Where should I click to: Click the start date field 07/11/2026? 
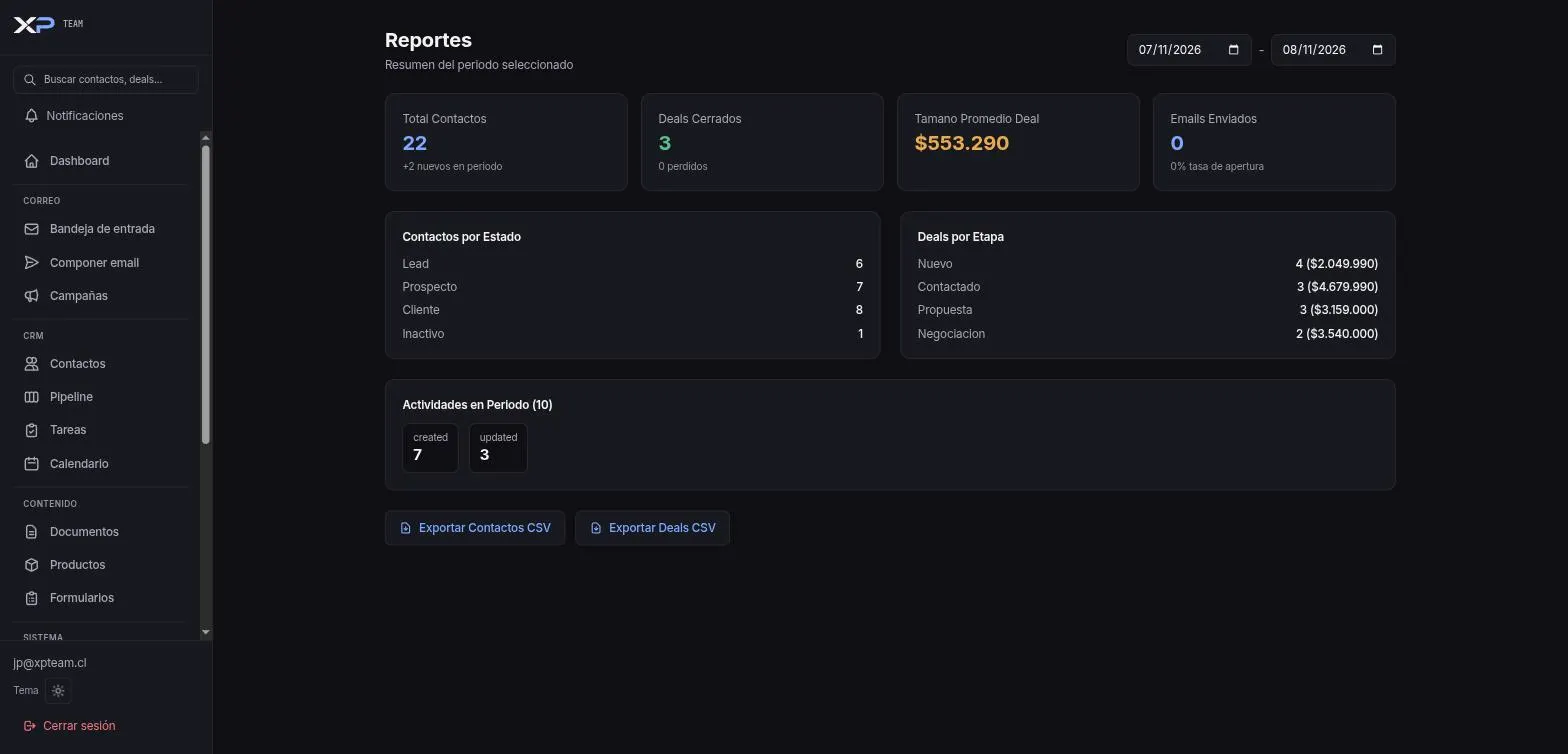point(1189,50)
